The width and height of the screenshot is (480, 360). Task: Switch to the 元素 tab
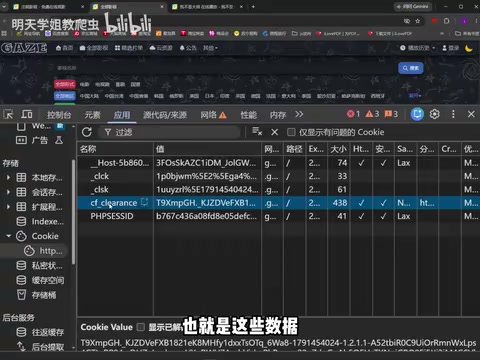pos(92,115)
